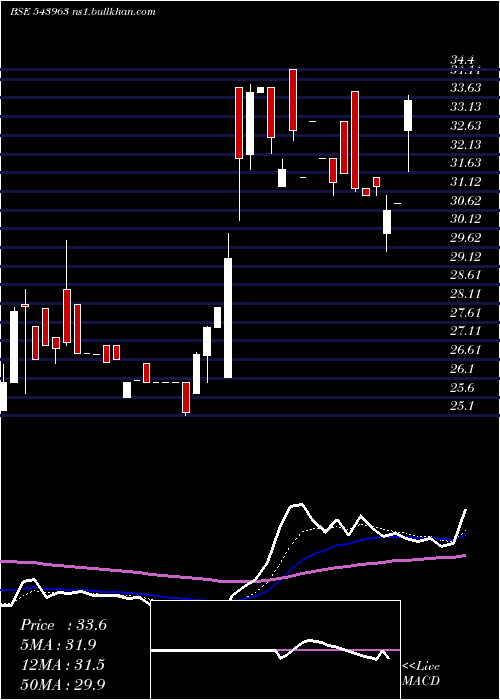500x700 pixels.
Task: Click the 50MA : 29.9 readout
Action: pos(63,684)
